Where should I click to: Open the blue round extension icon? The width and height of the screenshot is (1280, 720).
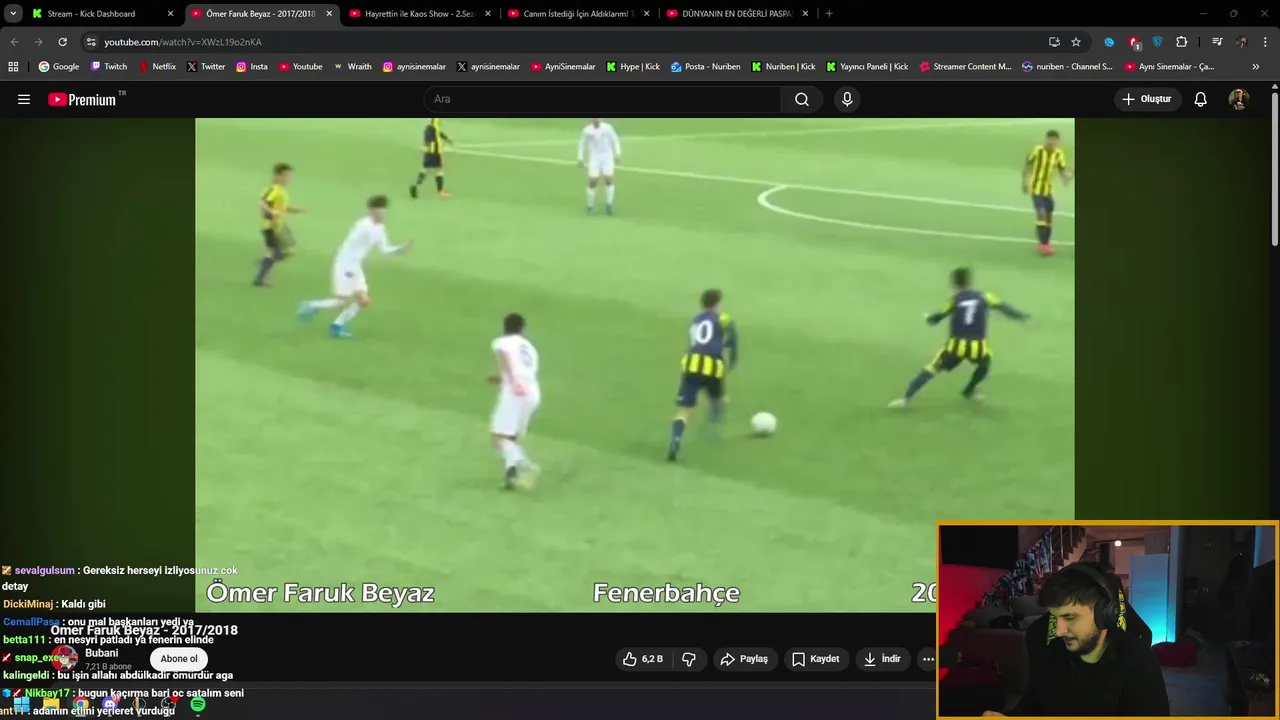pos(1109,42)
